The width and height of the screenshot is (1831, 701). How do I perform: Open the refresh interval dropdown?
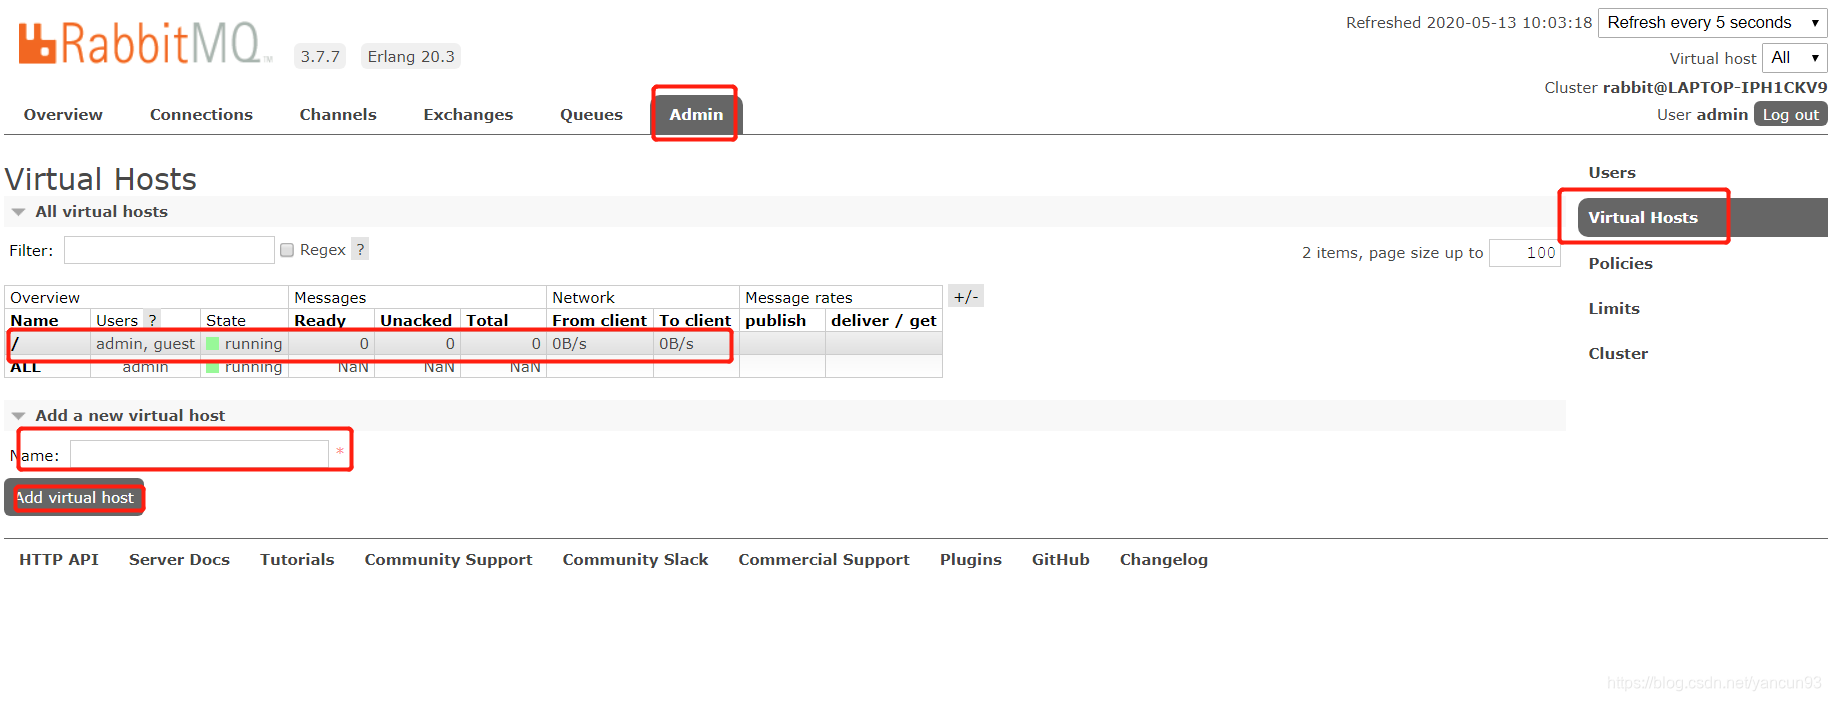pos(1713,22)
